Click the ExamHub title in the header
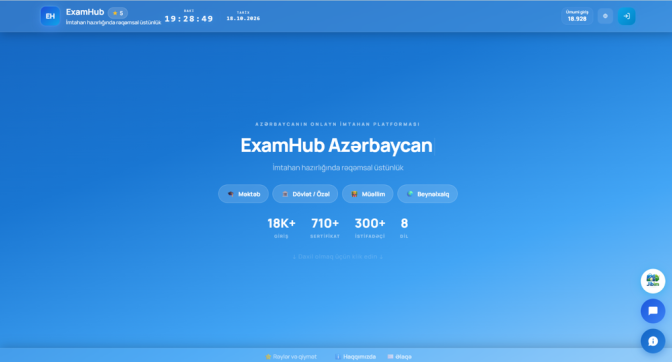Image resolution: width=672 pixels, height=362 pixels. click(85, 12)
